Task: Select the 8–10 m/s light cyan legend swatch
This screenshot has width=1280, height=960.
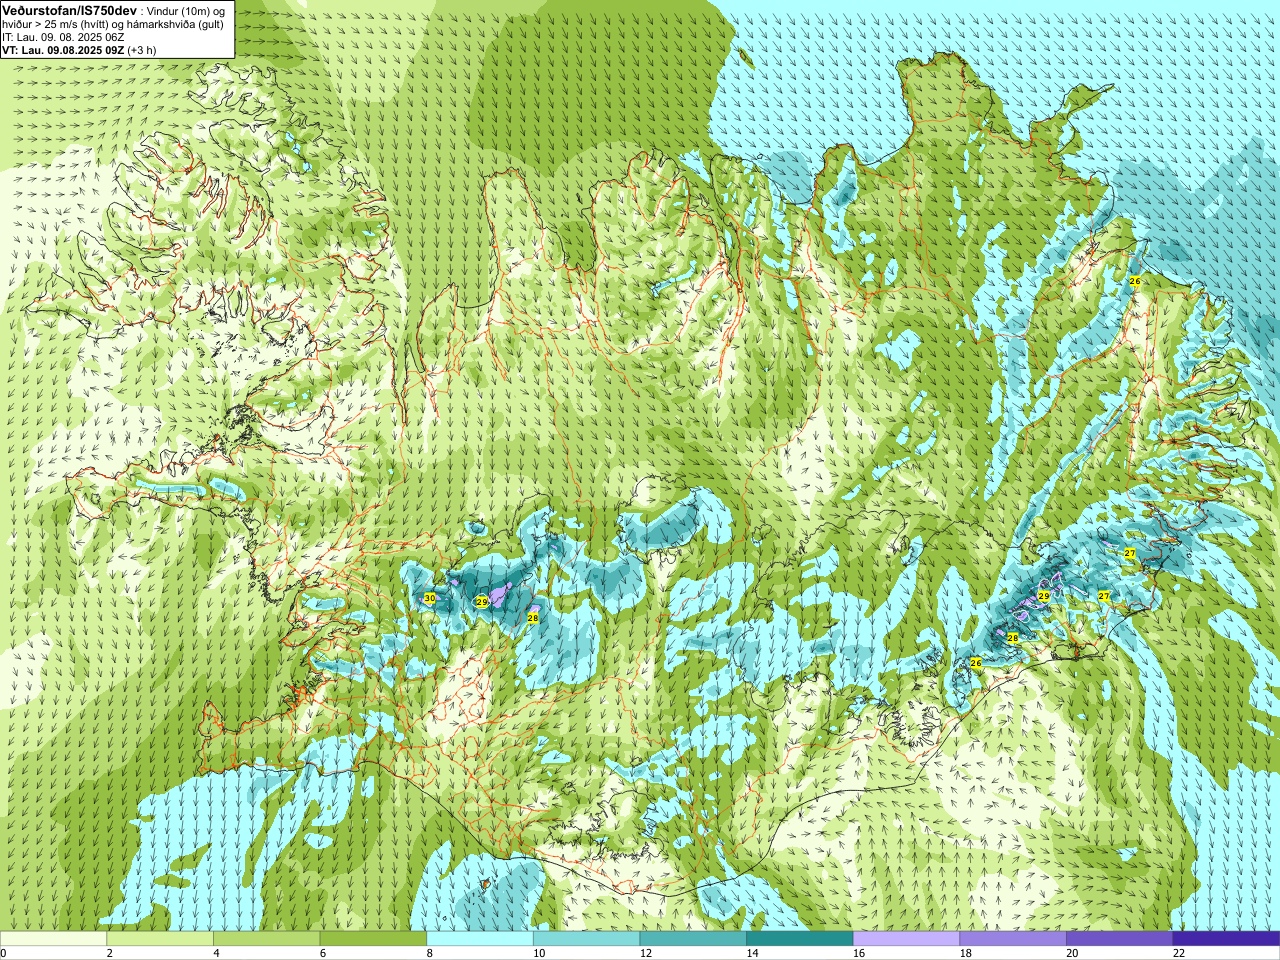Action: point(480,939)
